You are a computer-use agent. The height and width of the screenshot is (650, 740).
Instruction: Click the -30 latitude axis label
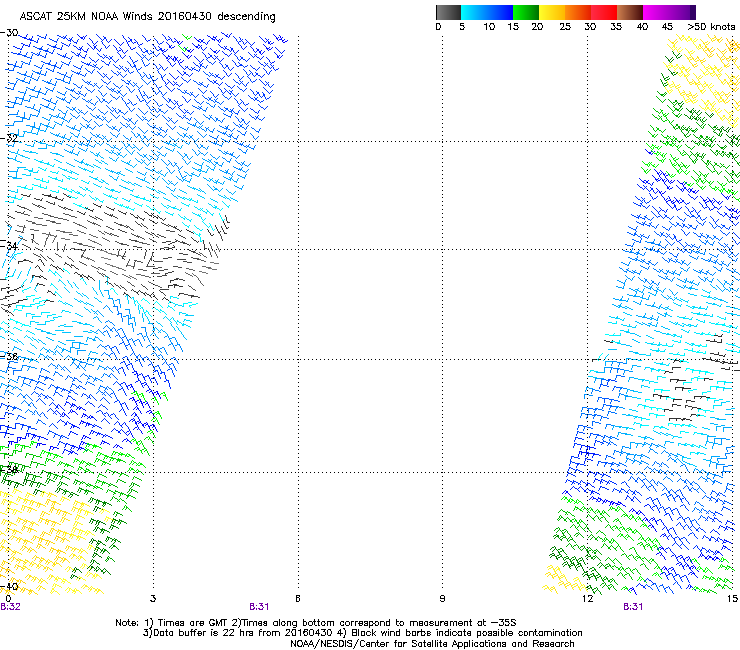tap(9, 33)
